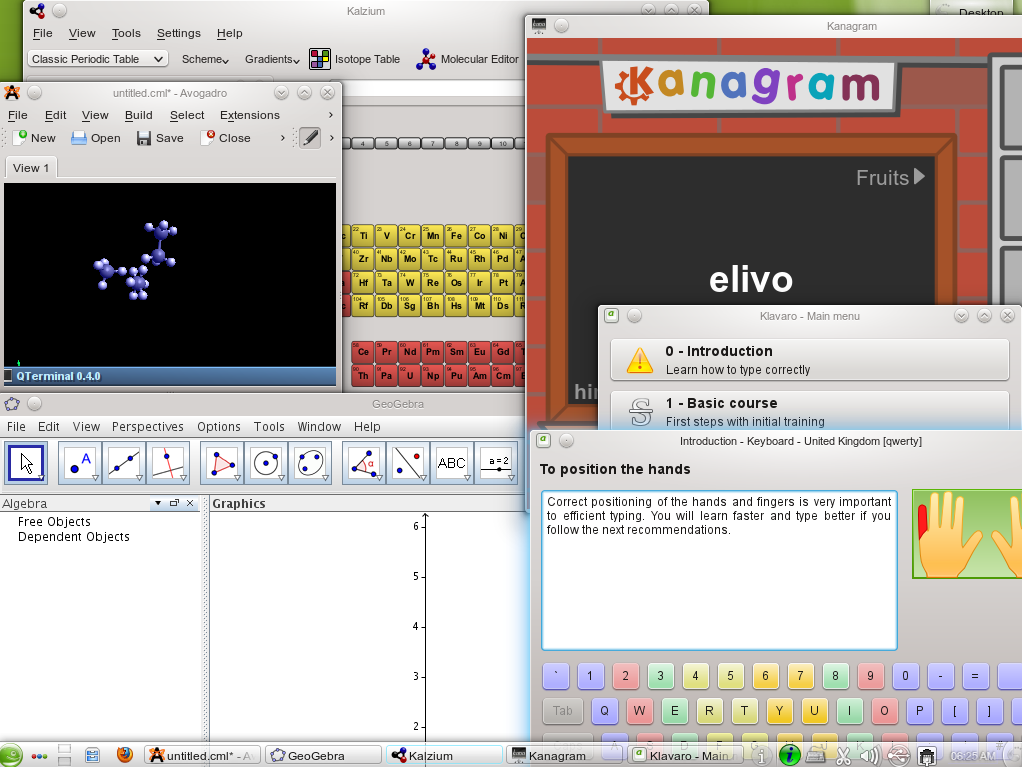The width and height of the screenshot is (1022, 767).
Task: Select the Slider a=2 tool
Action: [x=496, y=463]
